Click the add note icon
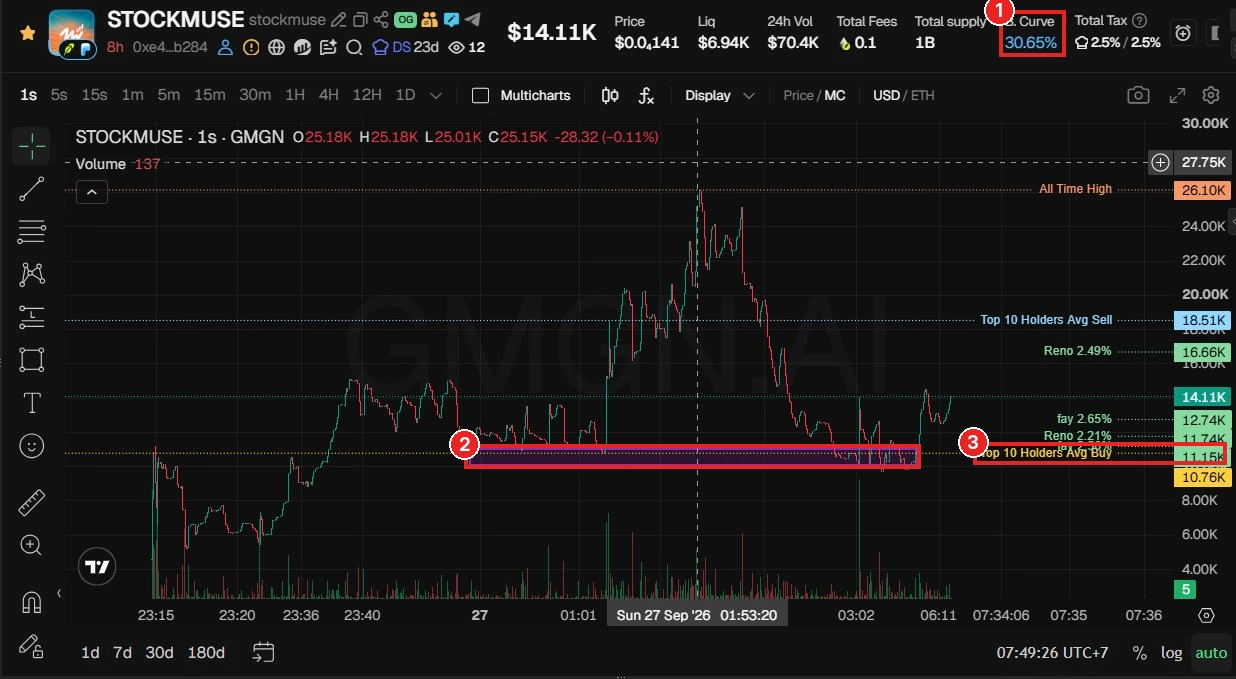Screen dimensions: 1236x679 [328, 47]
